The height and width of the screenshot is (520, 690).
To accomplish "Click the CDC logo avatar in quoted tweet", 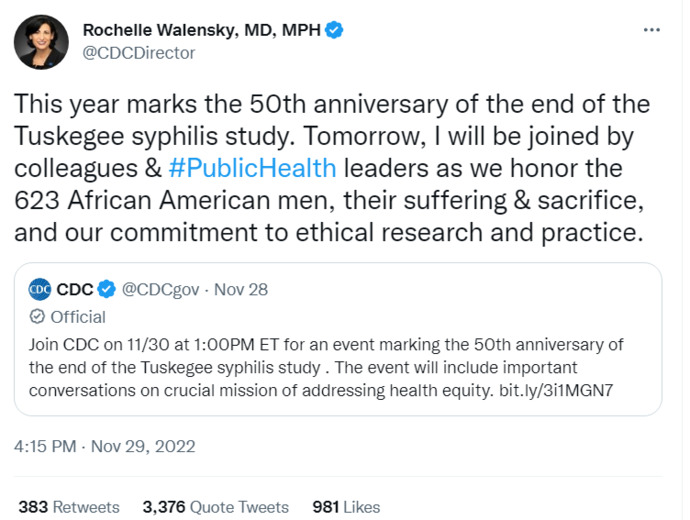I will pos(40,289).
